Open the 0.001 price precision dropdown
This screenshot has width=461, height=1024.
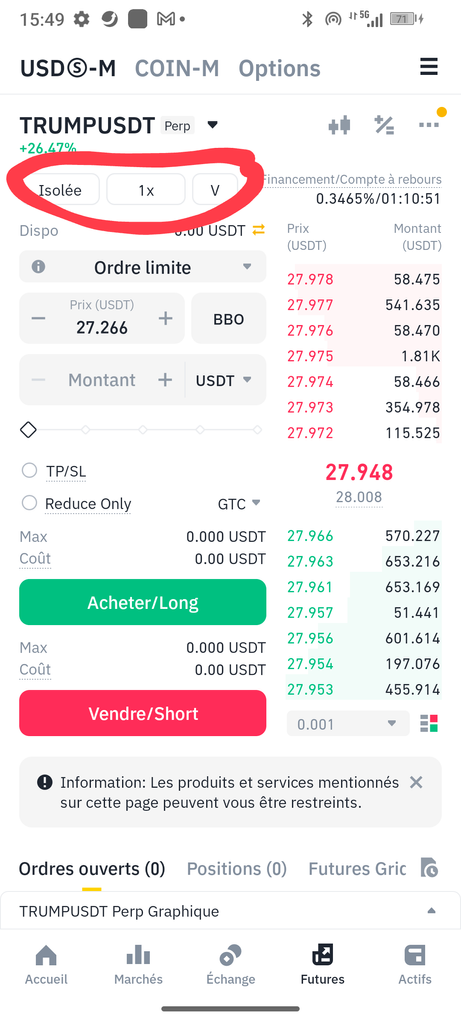coord(348,724)
